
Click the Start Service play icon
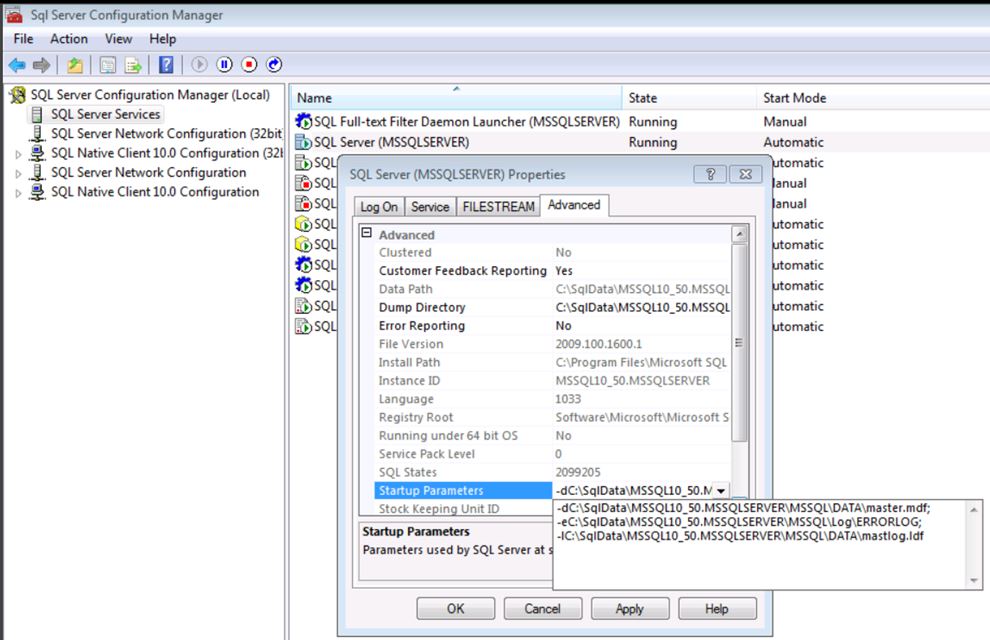pos(199,64)
